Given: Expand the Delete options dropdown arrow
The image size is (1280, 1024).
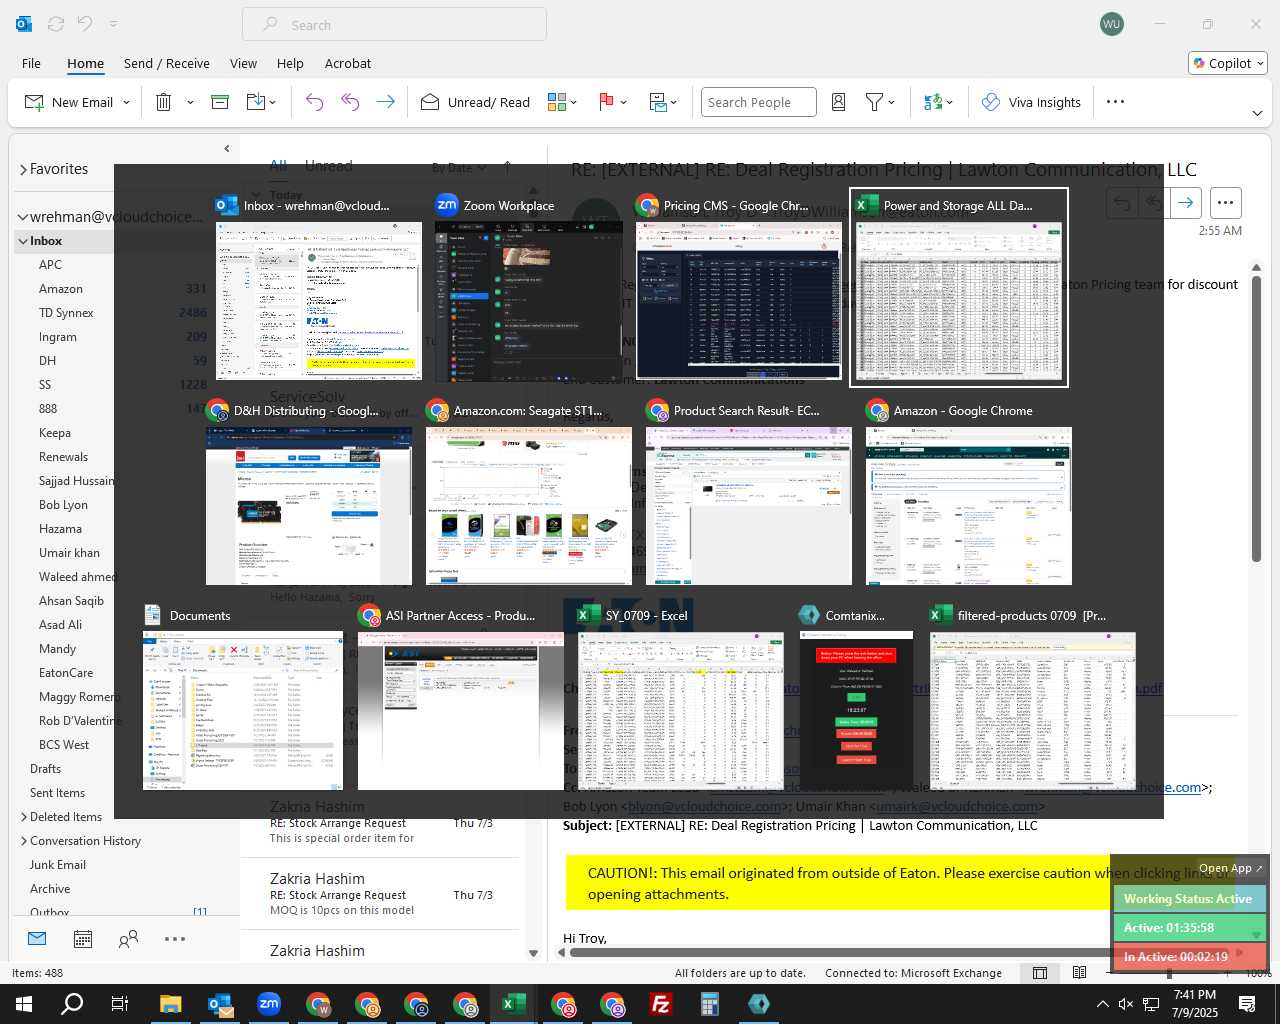Looking at the screenshot, I should pyautogui.click(x=190, y=102).
